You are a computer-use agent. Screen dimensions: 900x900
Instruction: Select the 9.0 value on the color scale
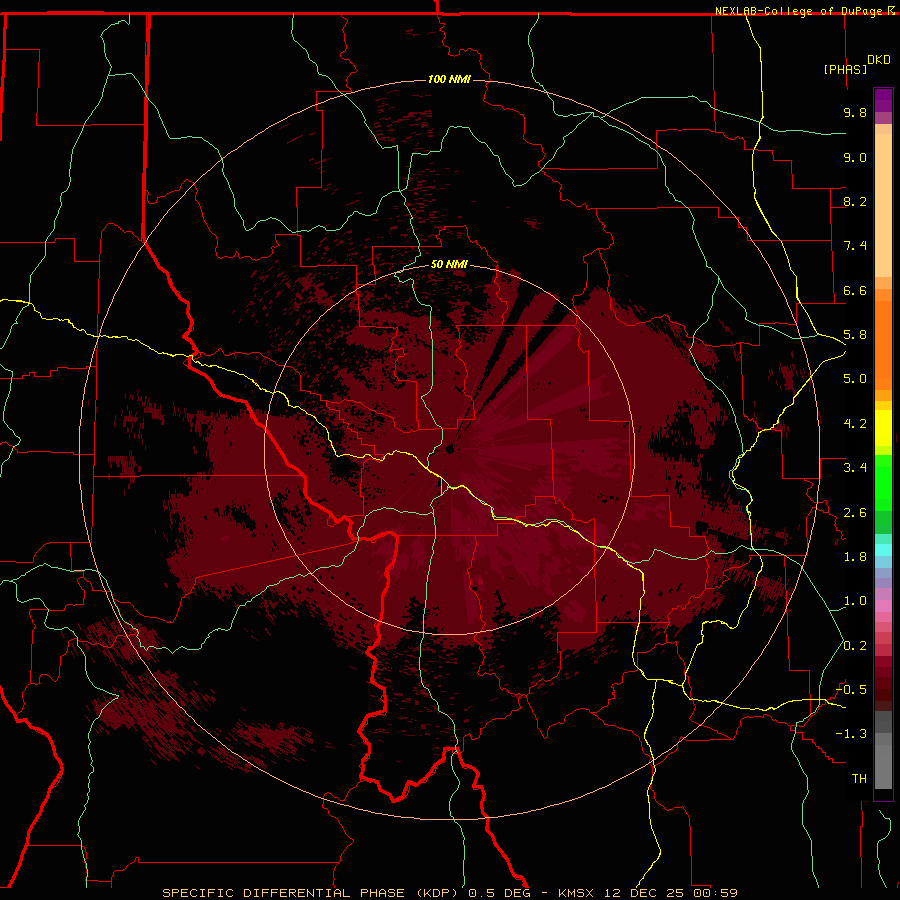855,157
